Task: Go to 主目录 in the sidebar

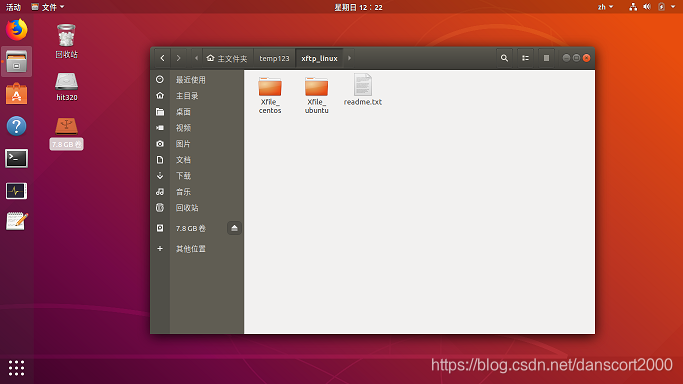Action: tap(197, 96)
